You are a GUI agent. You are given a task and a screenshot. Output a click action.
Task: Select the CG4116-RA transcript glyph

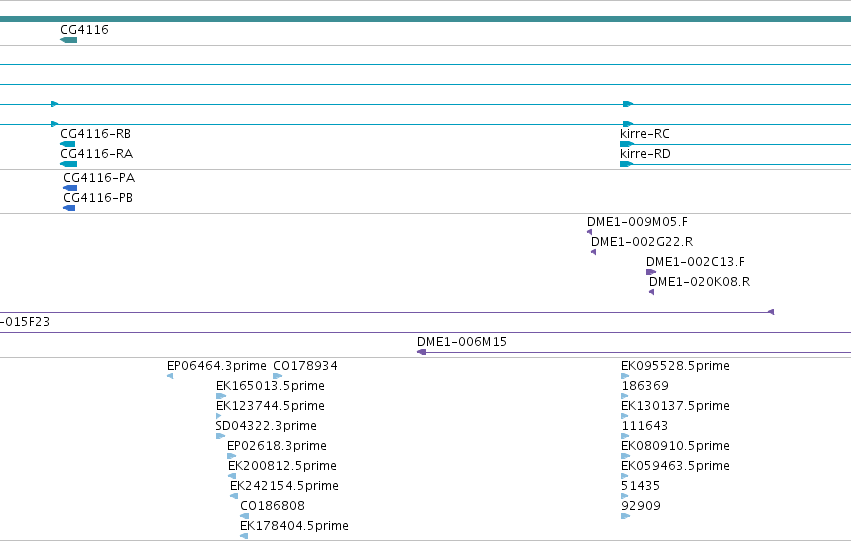[68, 164]
